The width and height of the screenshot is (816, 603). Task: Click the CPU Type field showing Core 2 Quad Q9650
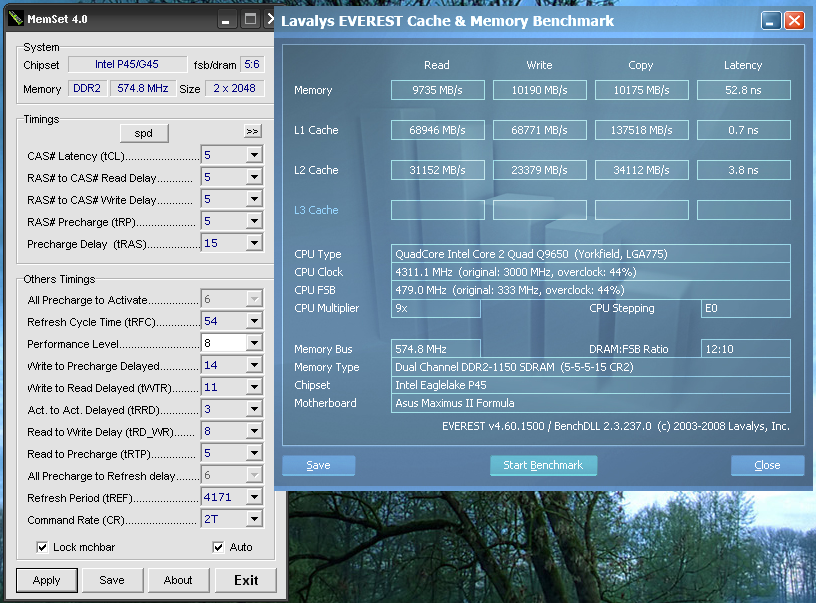pyautogui.click(x=591, y=254)
